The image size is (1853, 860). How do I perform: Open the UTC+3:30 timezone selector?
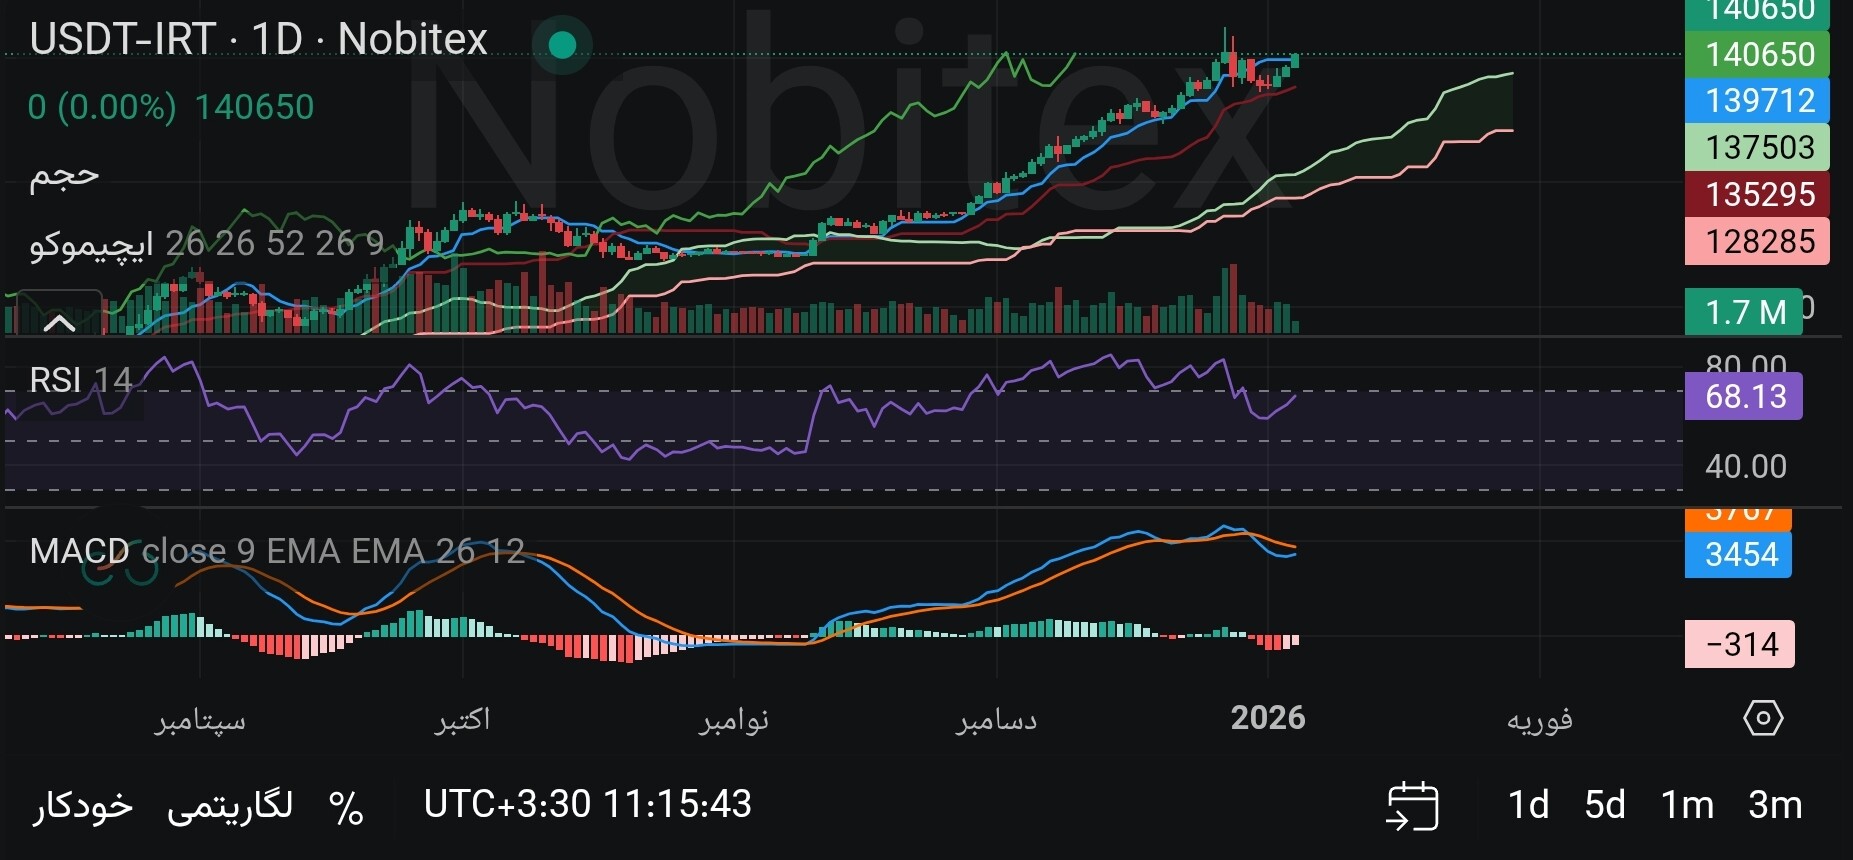(588, 804)
